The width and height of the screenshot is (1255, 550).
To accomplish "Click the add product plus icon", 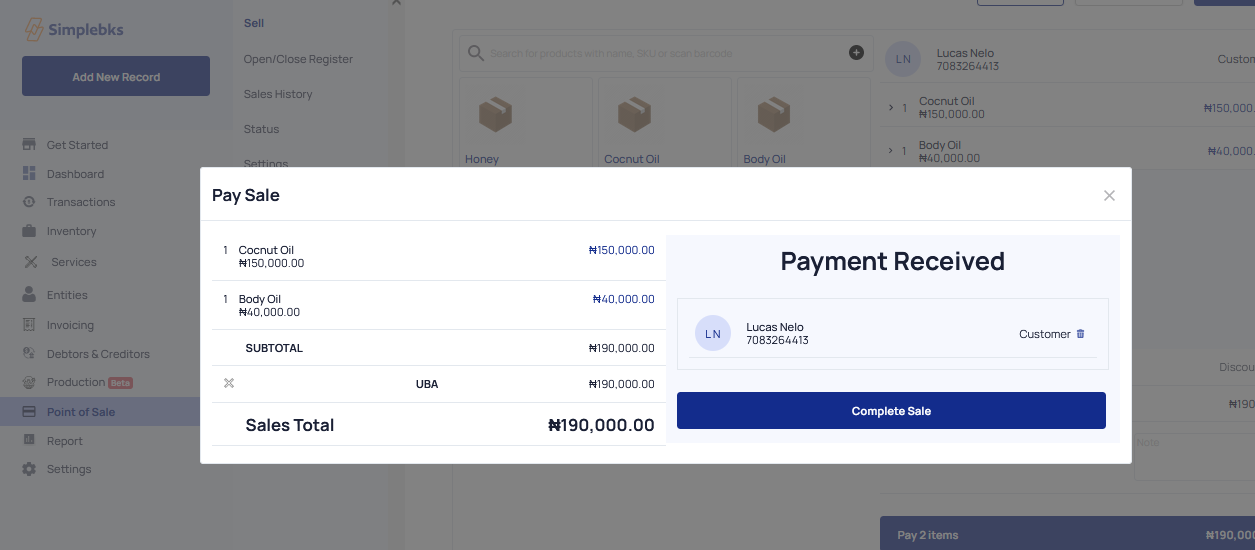I will 856,52.
